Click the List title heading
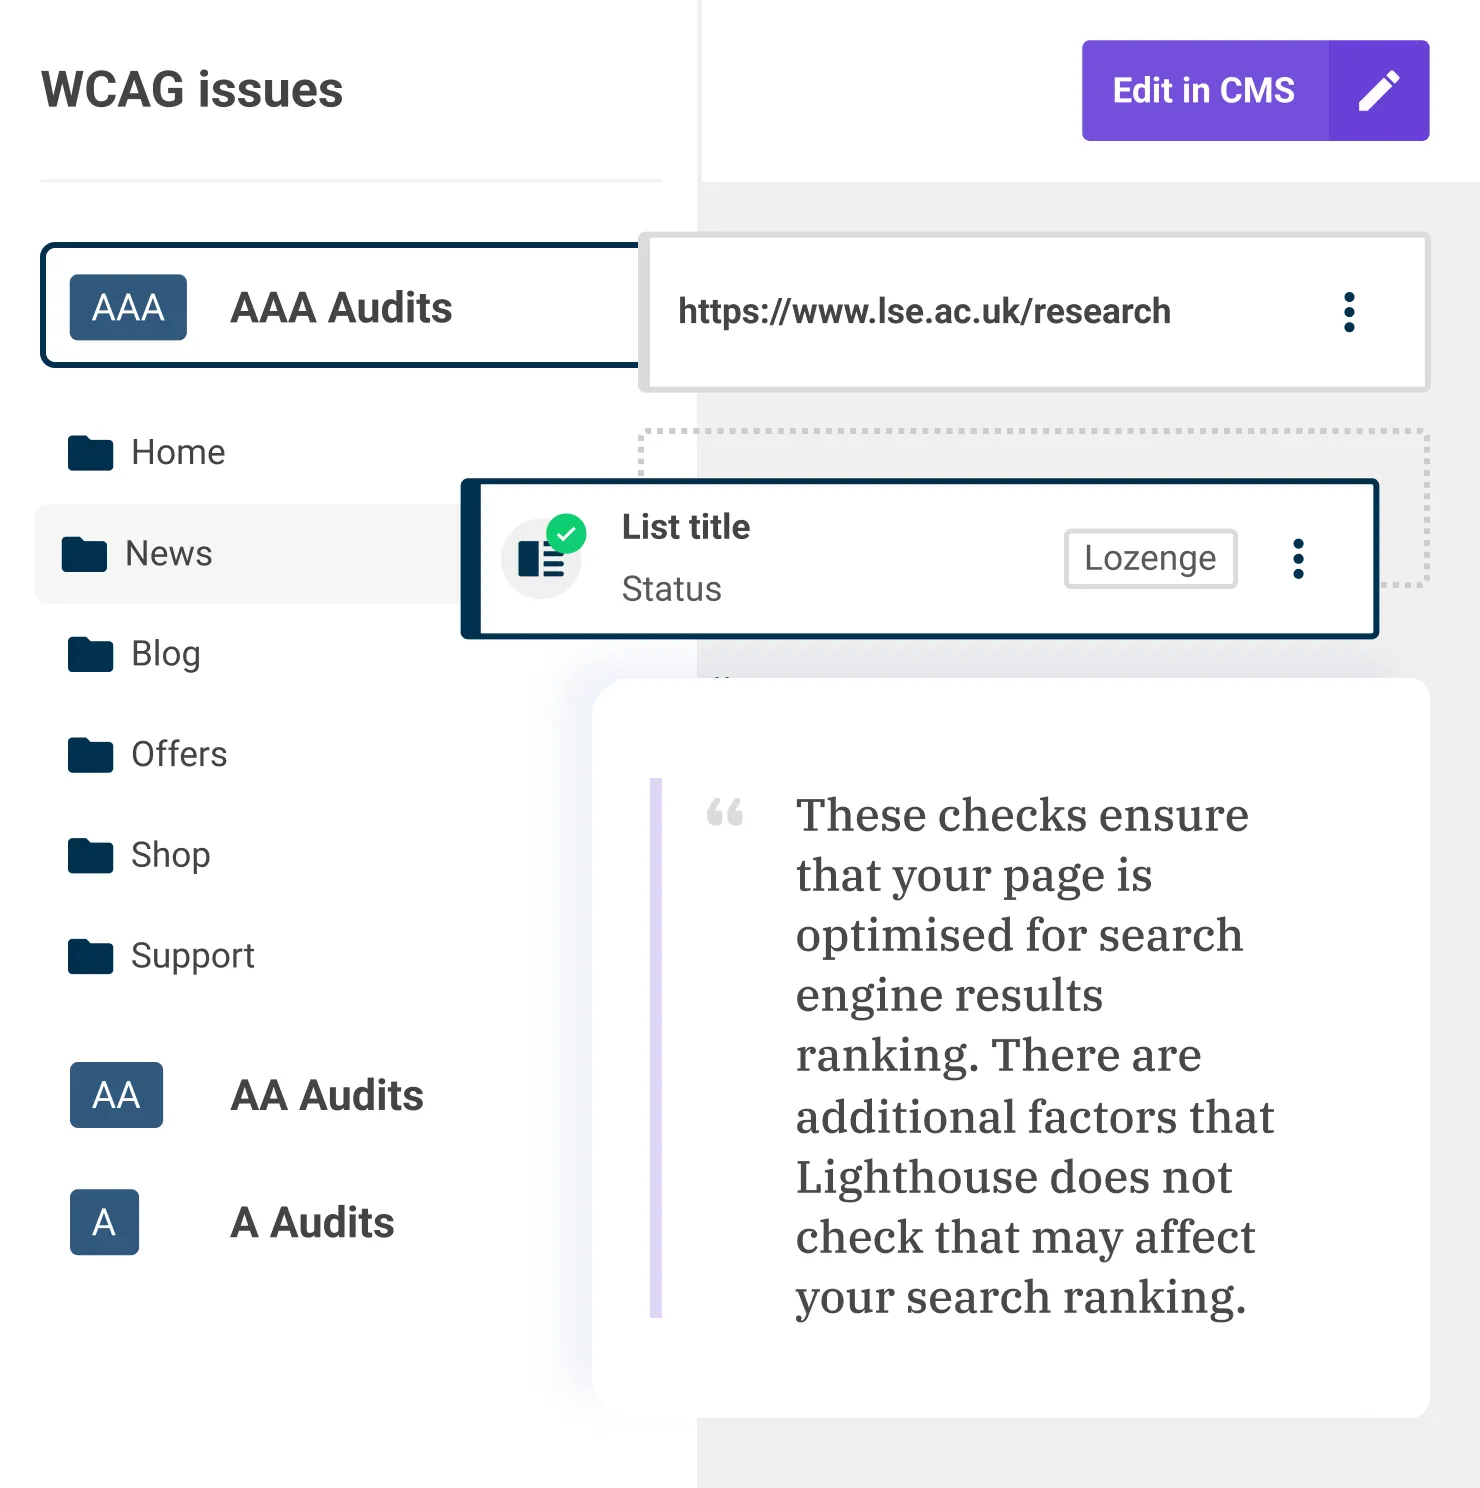1480x1488 pixels. pyautogui.click(x=686, y=527)
